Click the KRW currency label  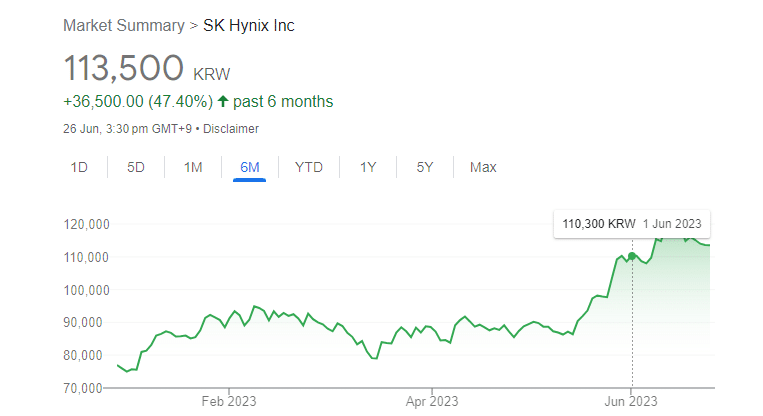[x=212, y=74]
